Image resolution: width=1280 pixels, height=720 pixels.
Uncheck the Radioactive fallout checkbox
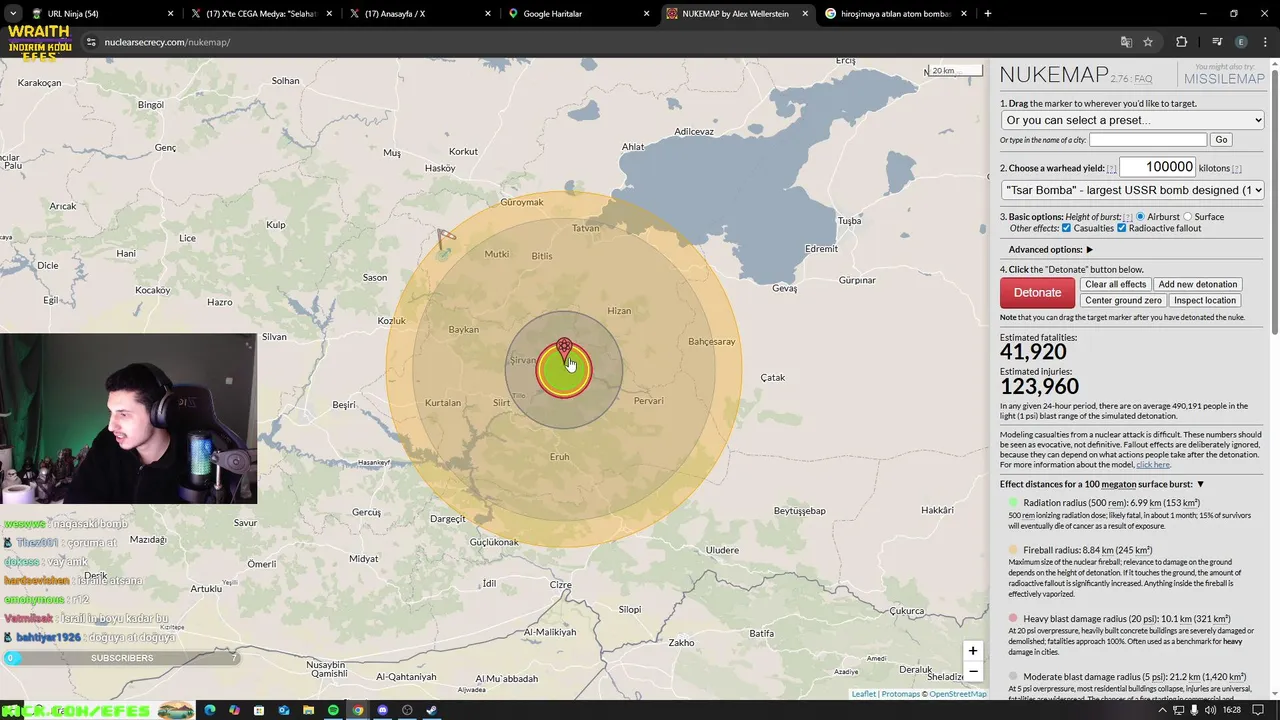[1121, 228]
